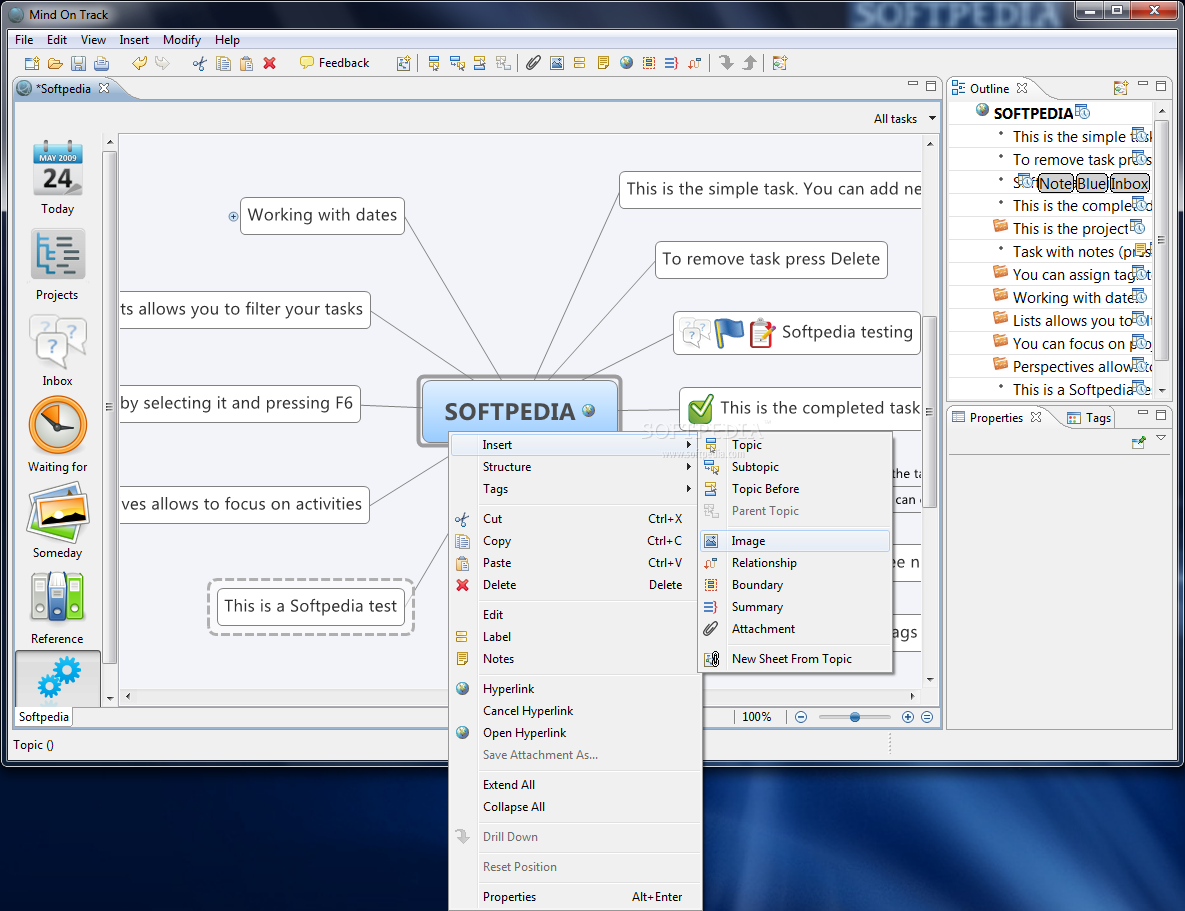
Task: Click the Redo arrow in toolbar
Action: (162, 63)
